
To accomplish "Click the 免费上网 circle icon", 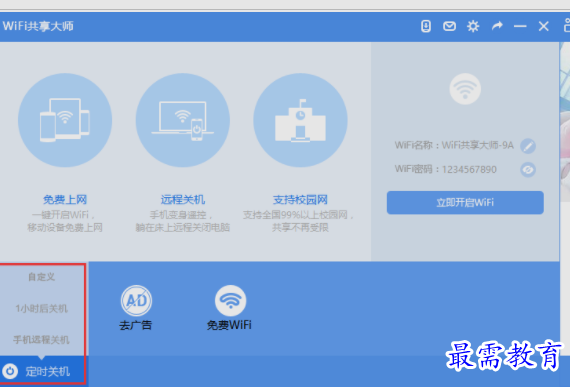I will (x=65, y=120).
